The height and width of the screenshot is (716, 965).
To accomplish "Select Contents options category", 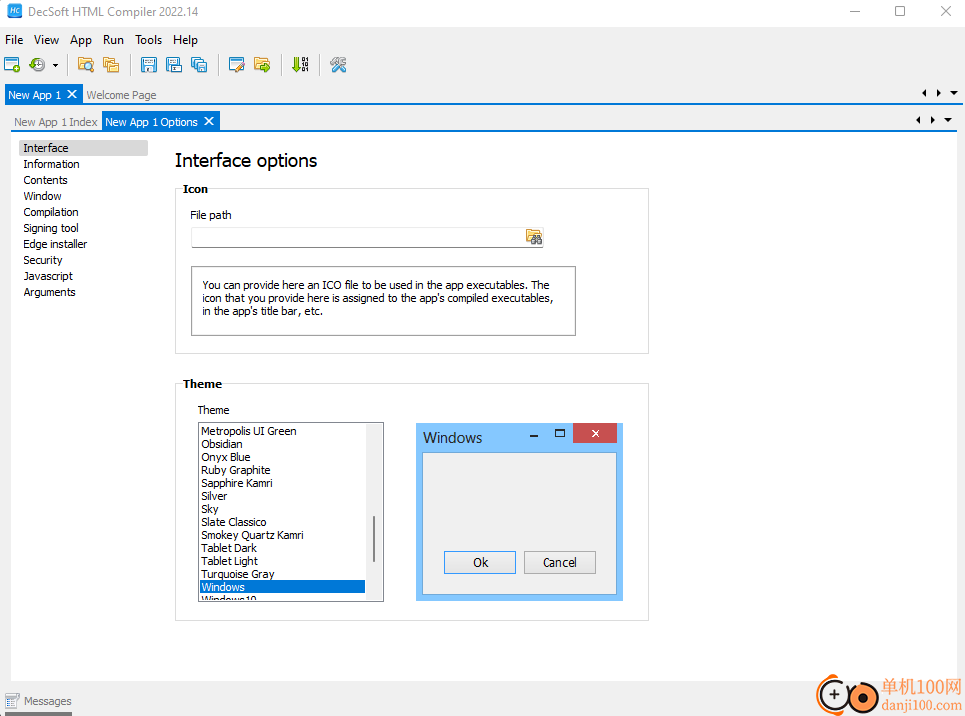I will (x=46, y=180).
